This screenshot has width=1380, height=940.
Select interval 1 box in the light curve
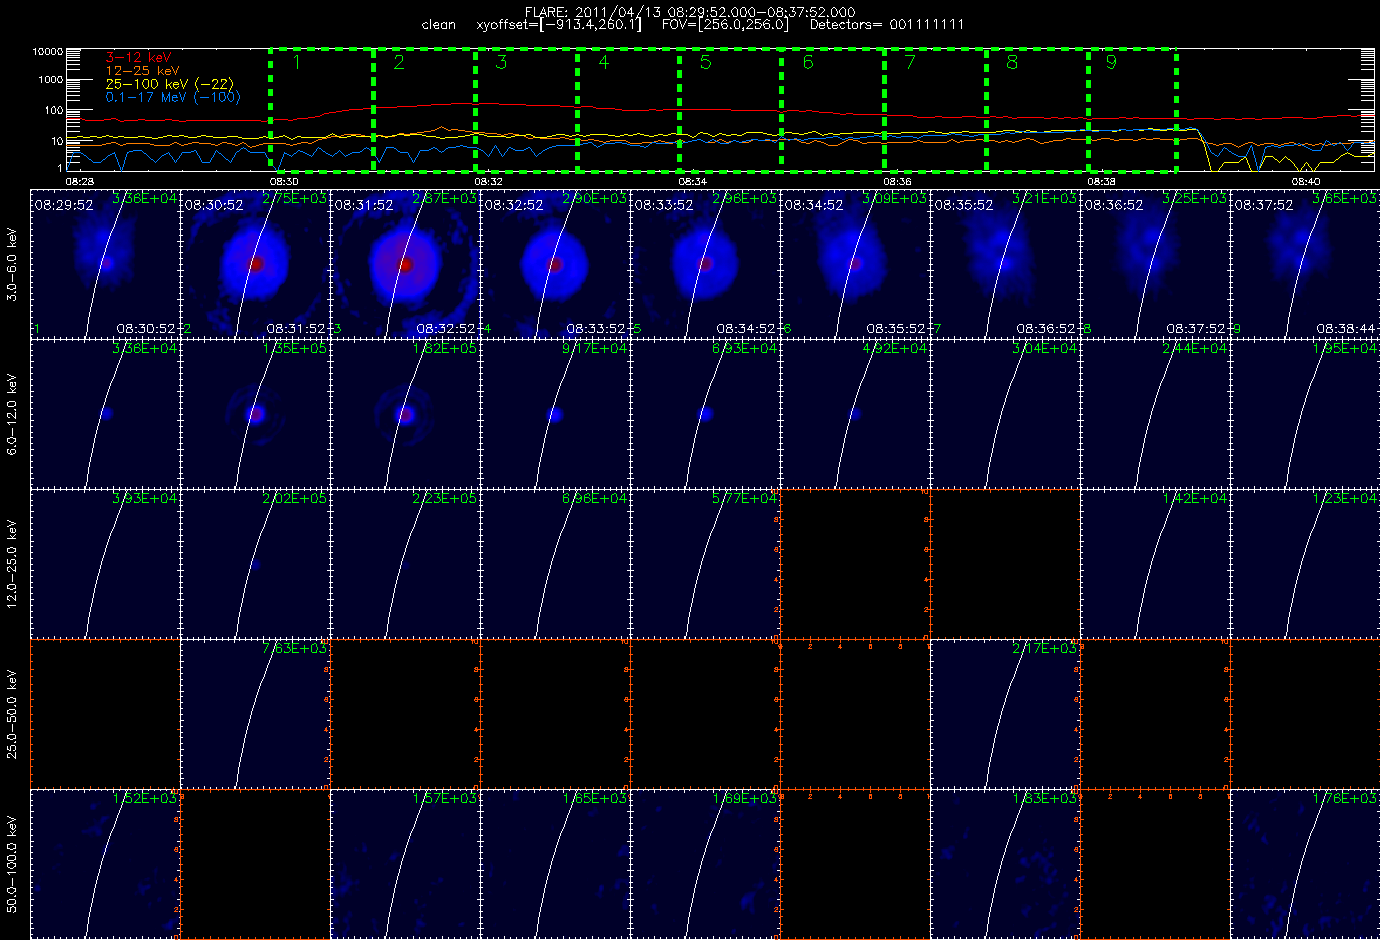pos(321,109)
